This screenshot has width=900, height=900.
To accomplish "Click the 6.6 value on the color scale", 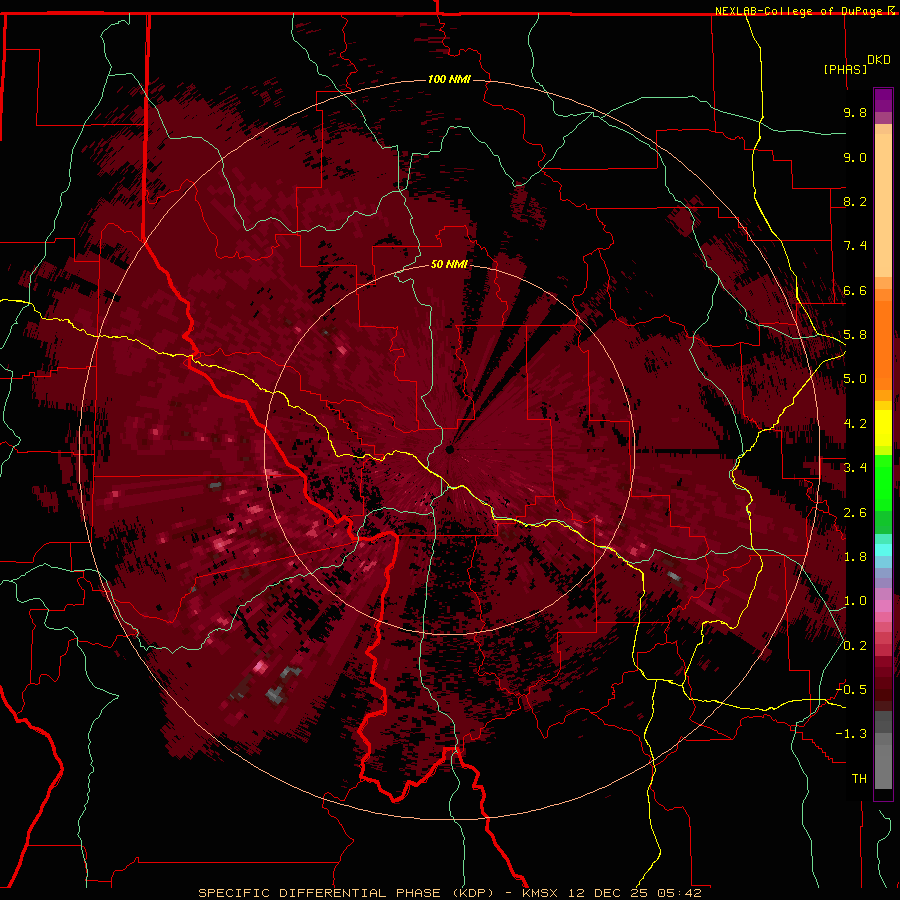I will 855,290.
